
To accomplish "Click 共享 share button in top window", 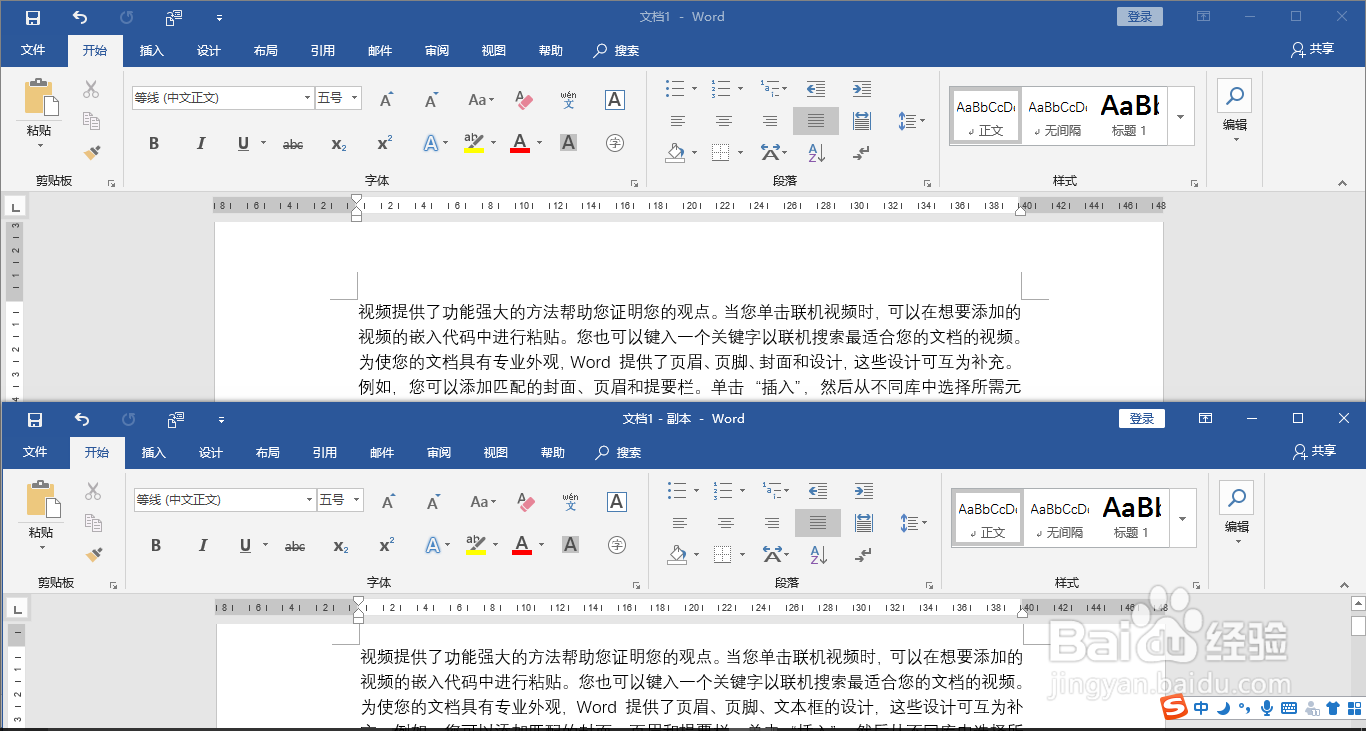I will pyautogui.click(x=1312, y=49).
